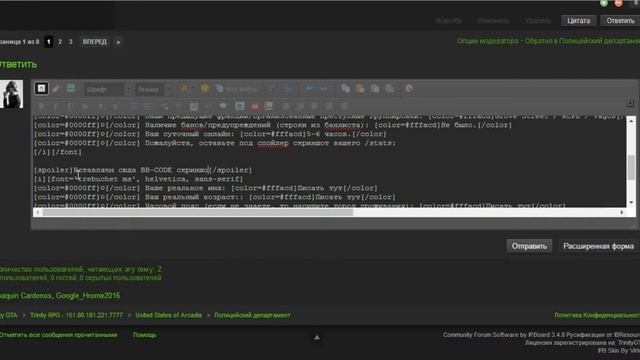
Task: Click the horizontal scroll right arrow
Action: 622,212
